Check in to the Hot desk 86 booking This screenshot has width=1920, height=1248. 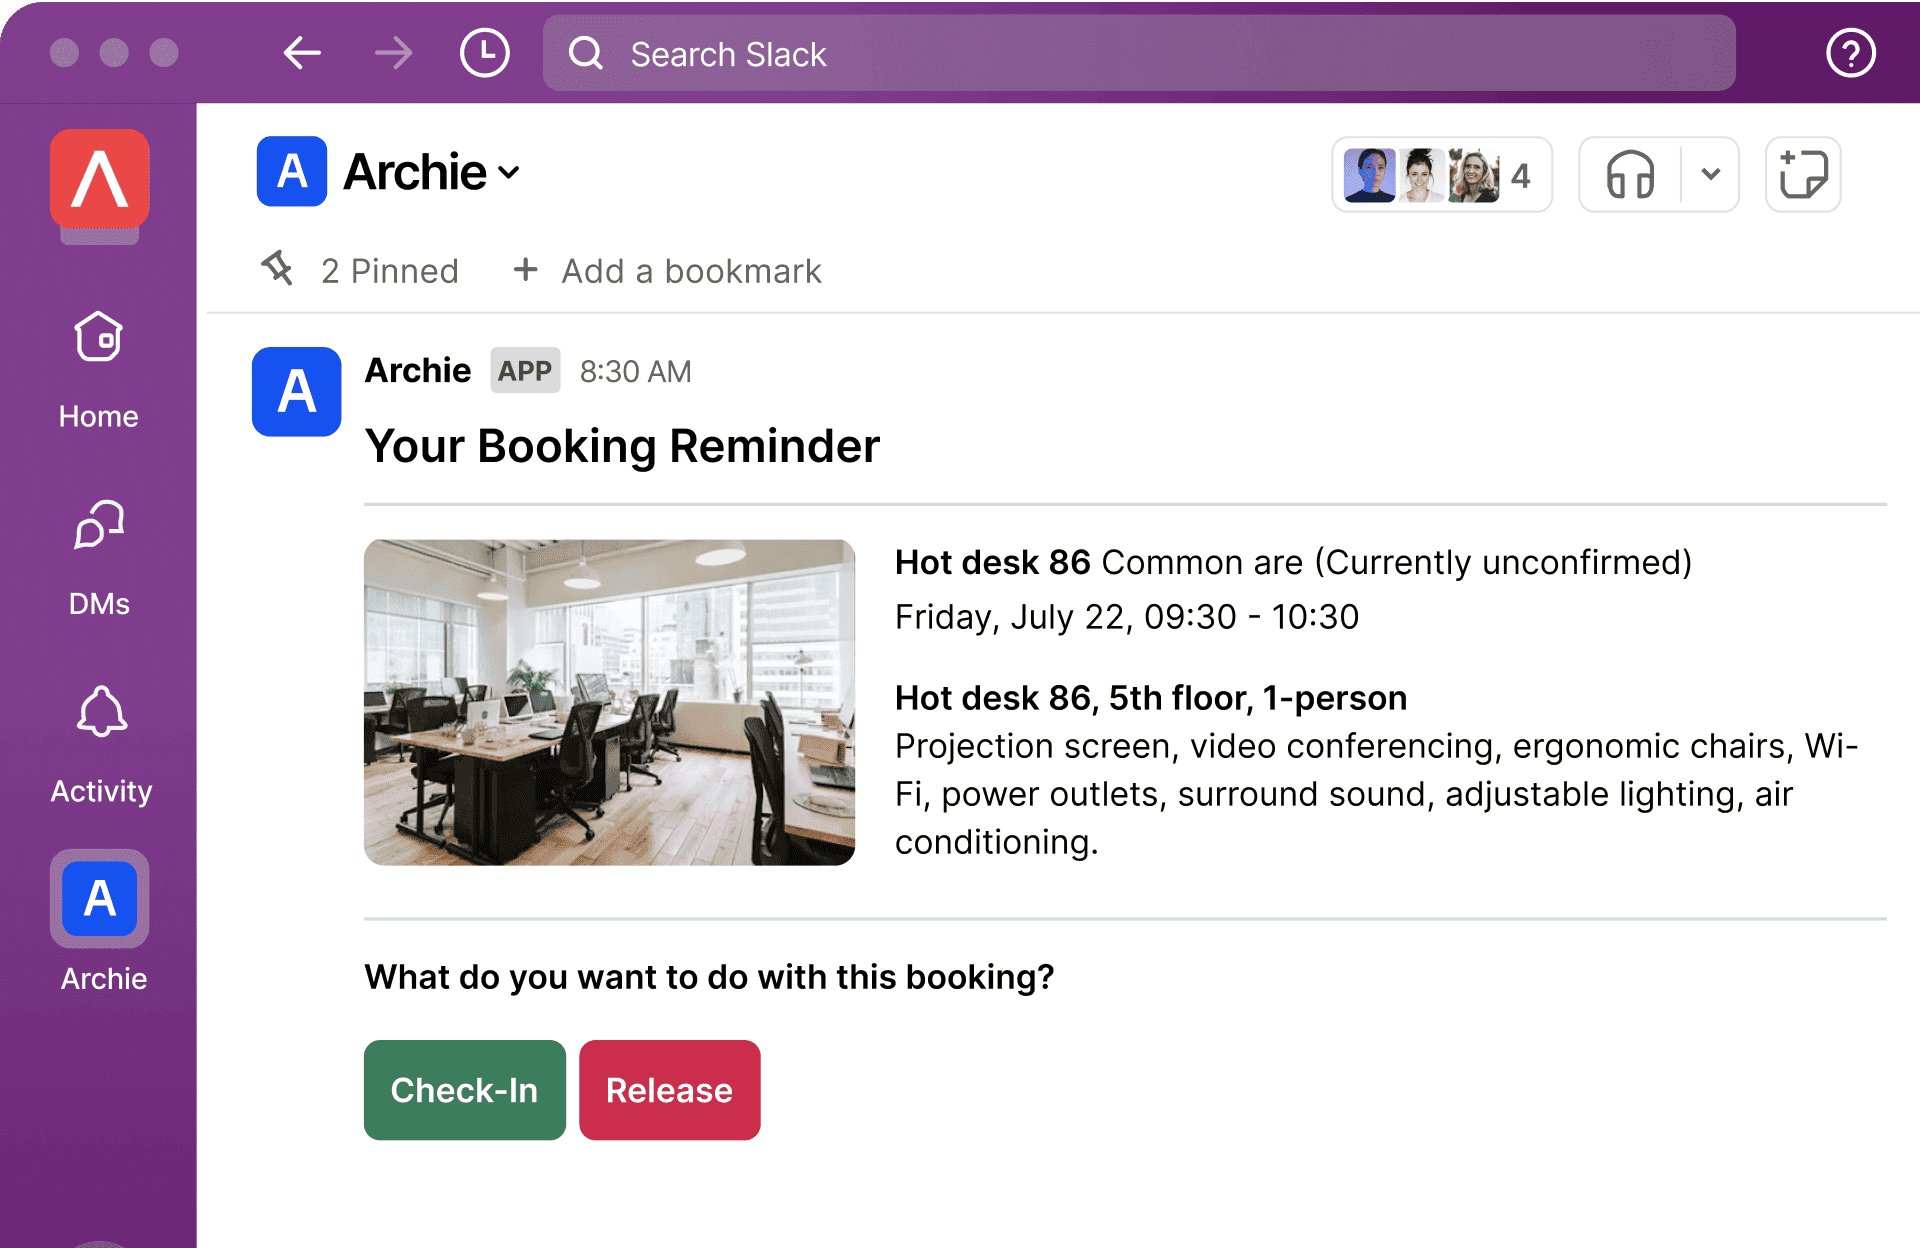[x=464, y=1090]
